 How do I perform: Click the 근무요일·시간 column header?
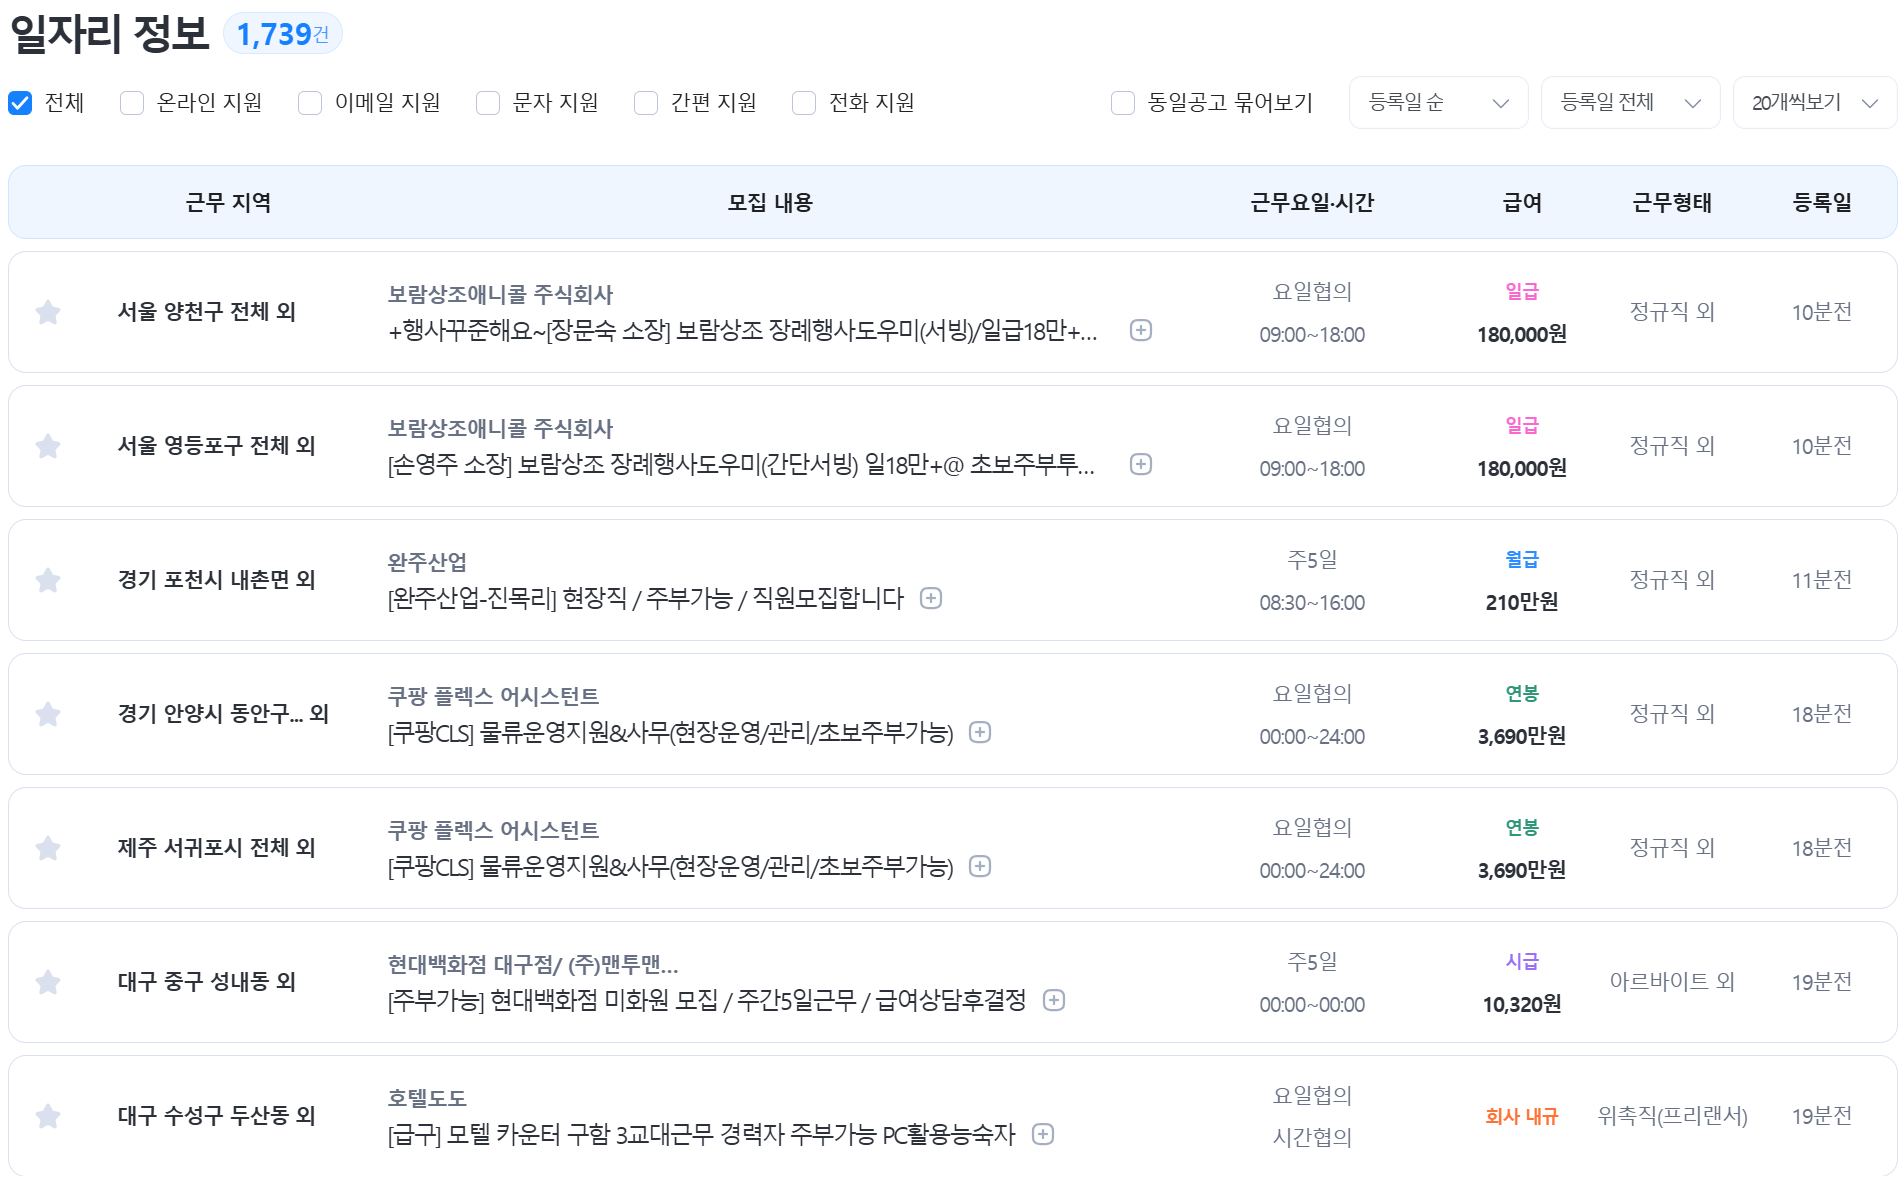[1312, 203]
